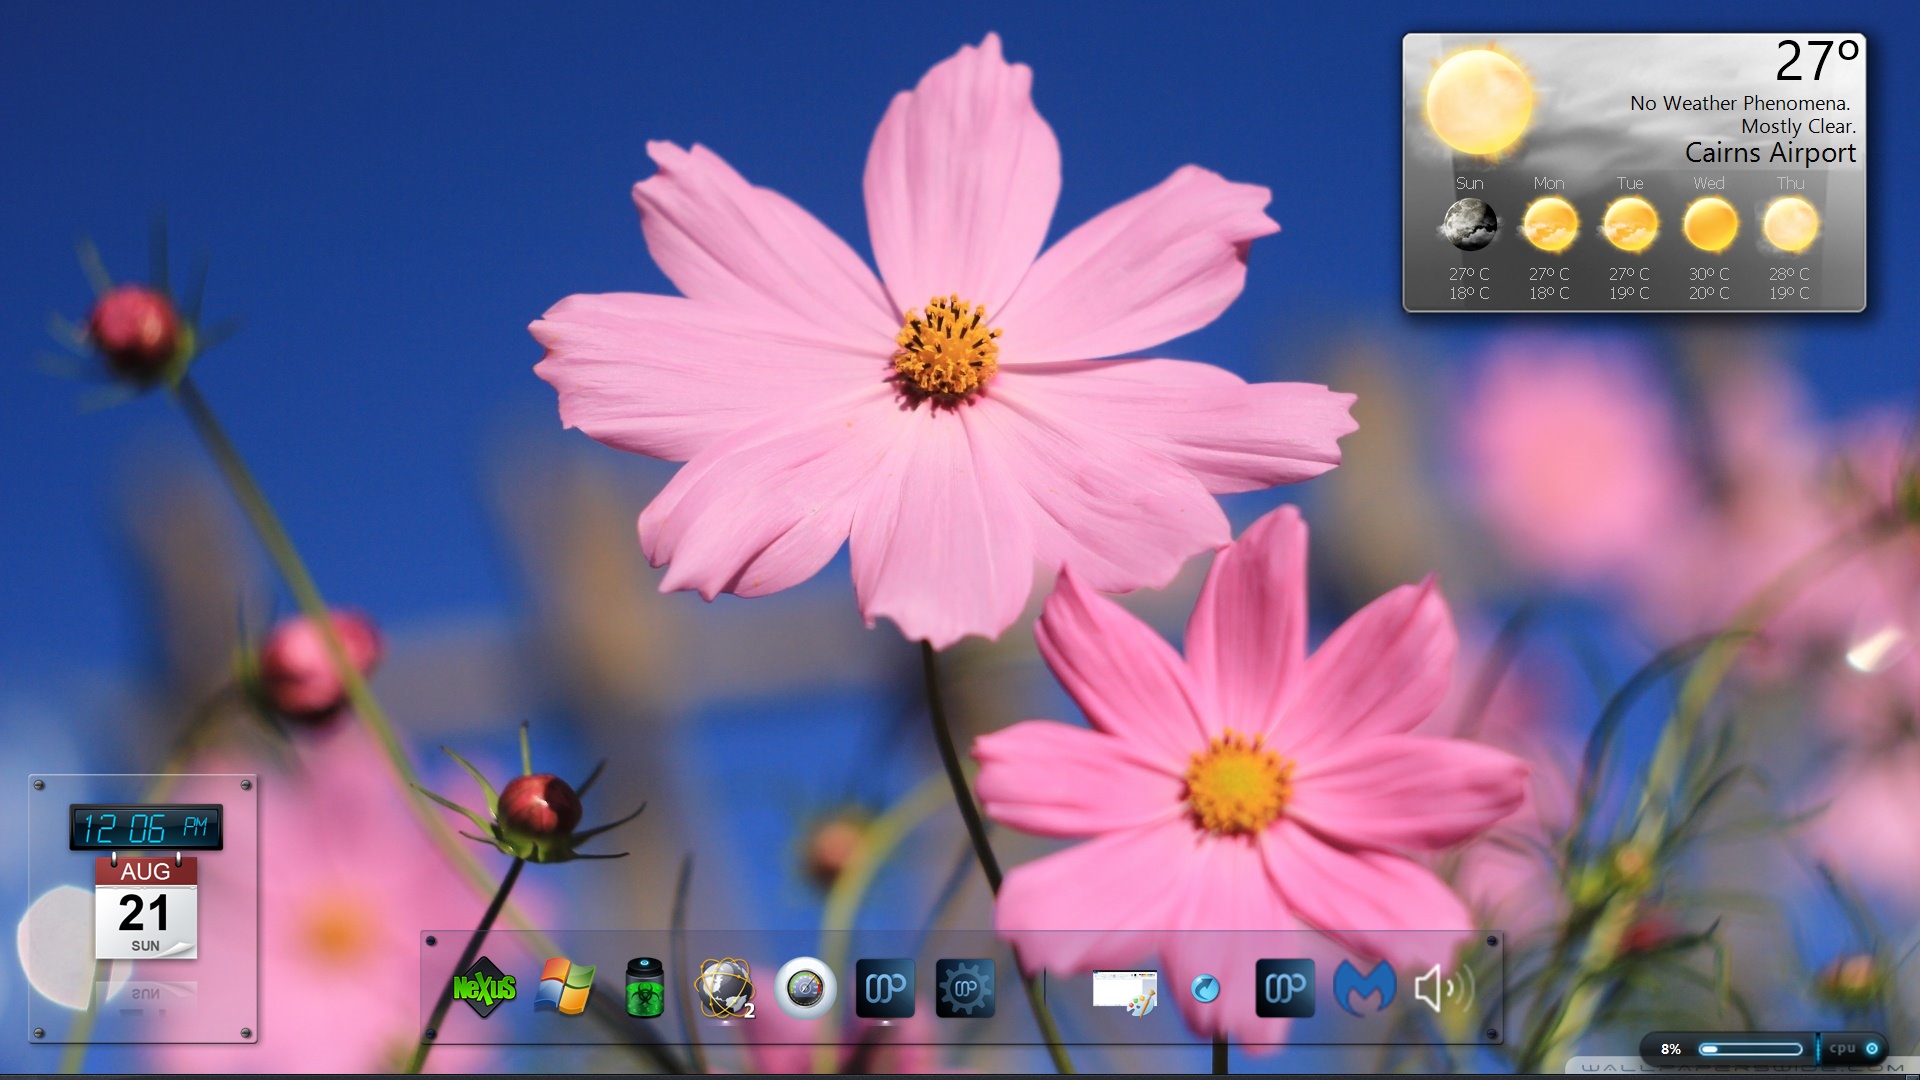Click the Windows Start flag icon

pyautogui.click(x=565, y=988)
